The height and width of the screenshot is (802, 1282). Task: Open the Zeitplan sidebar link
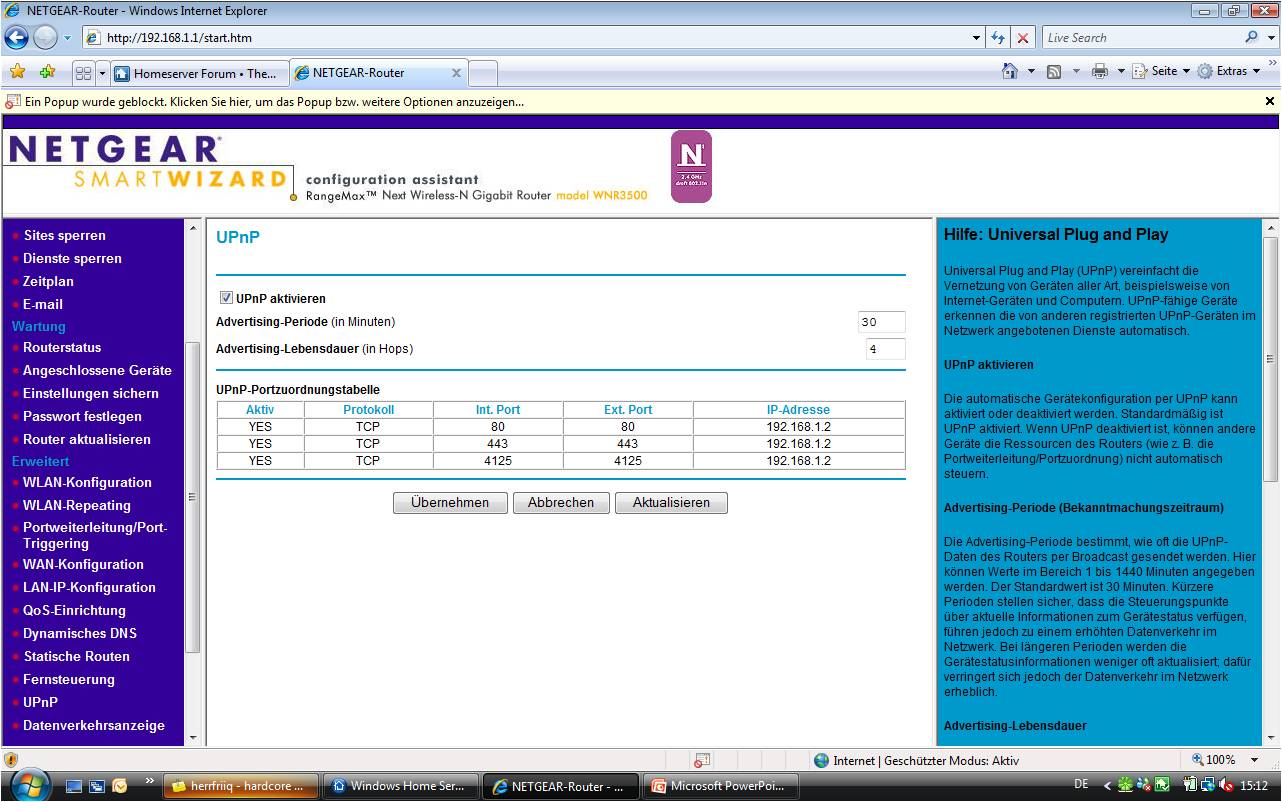[x=48, y=282]
